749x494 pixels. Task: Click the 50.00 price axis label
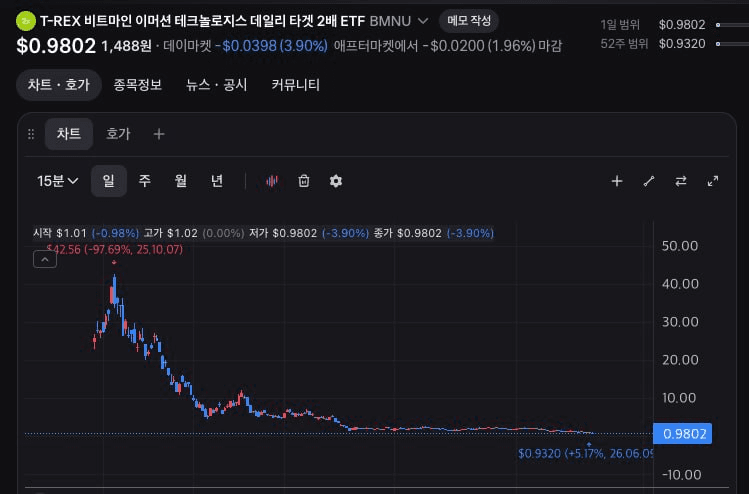click(680, 246)
